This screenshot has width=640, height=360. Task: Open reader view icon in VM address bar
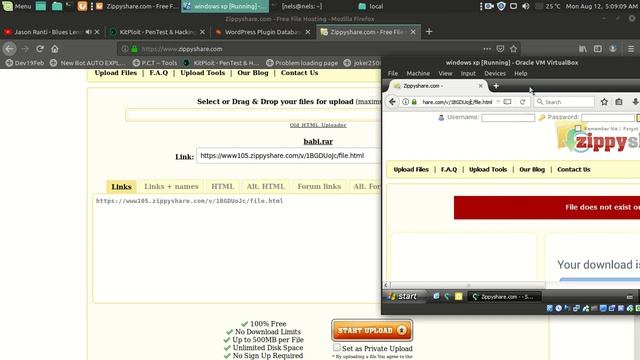(507, 102)
